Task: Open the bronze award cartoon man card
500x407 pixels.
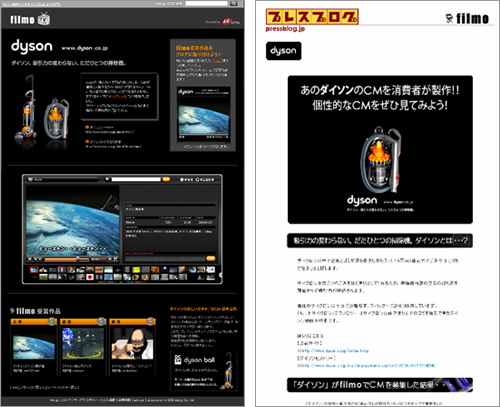Action: (132, 346)
